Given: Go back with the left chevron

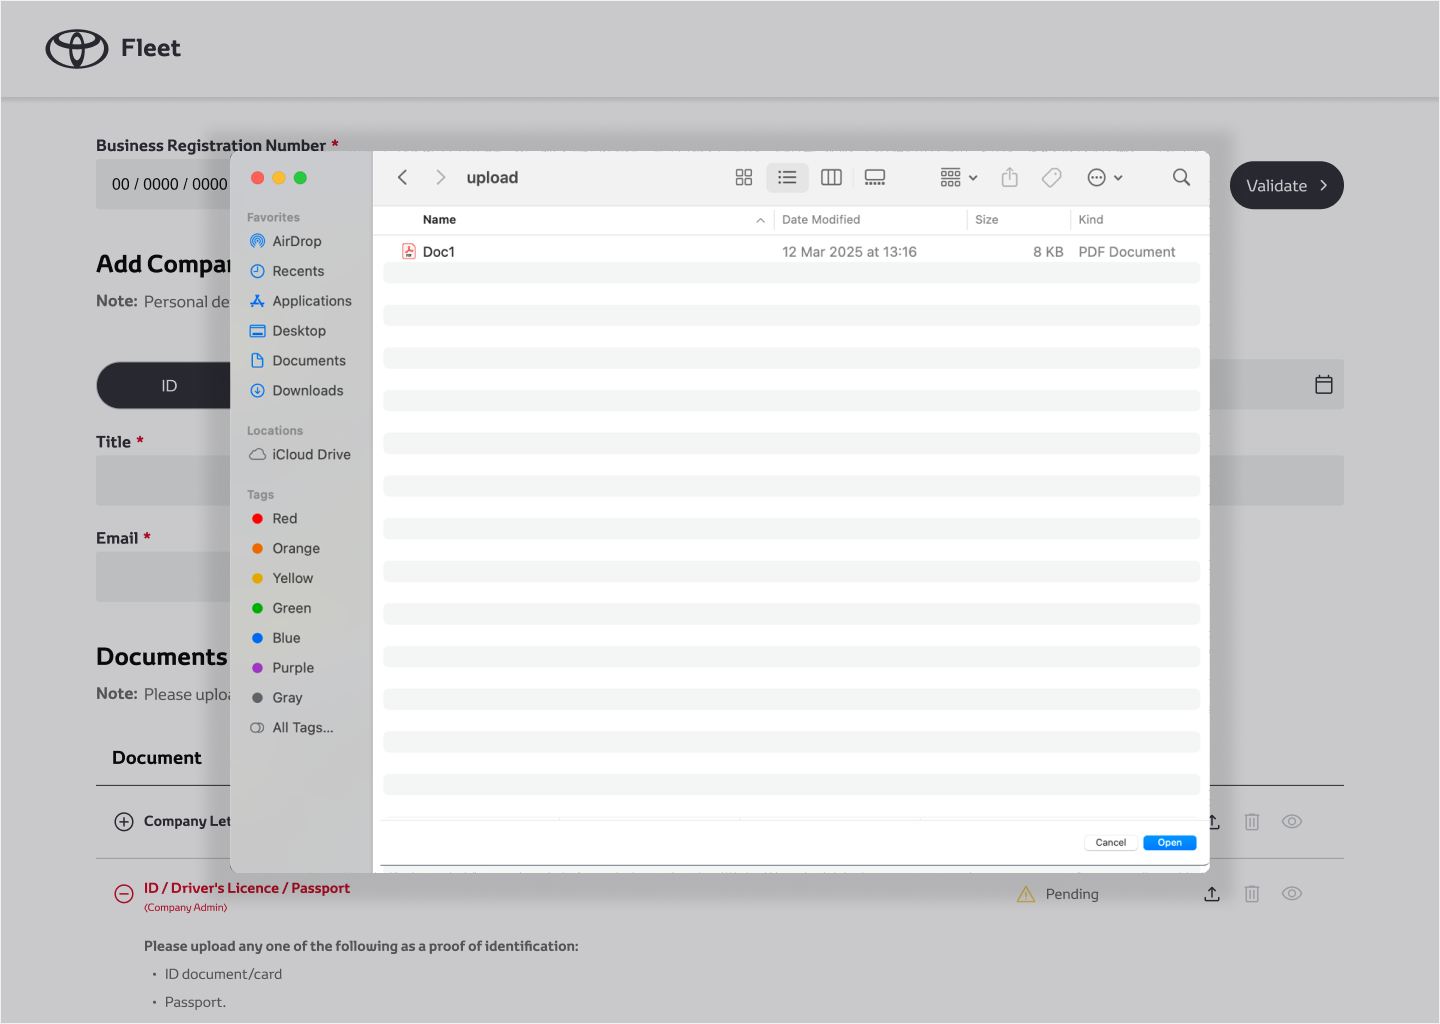Looking at the screenshot, I should point(403,177).
